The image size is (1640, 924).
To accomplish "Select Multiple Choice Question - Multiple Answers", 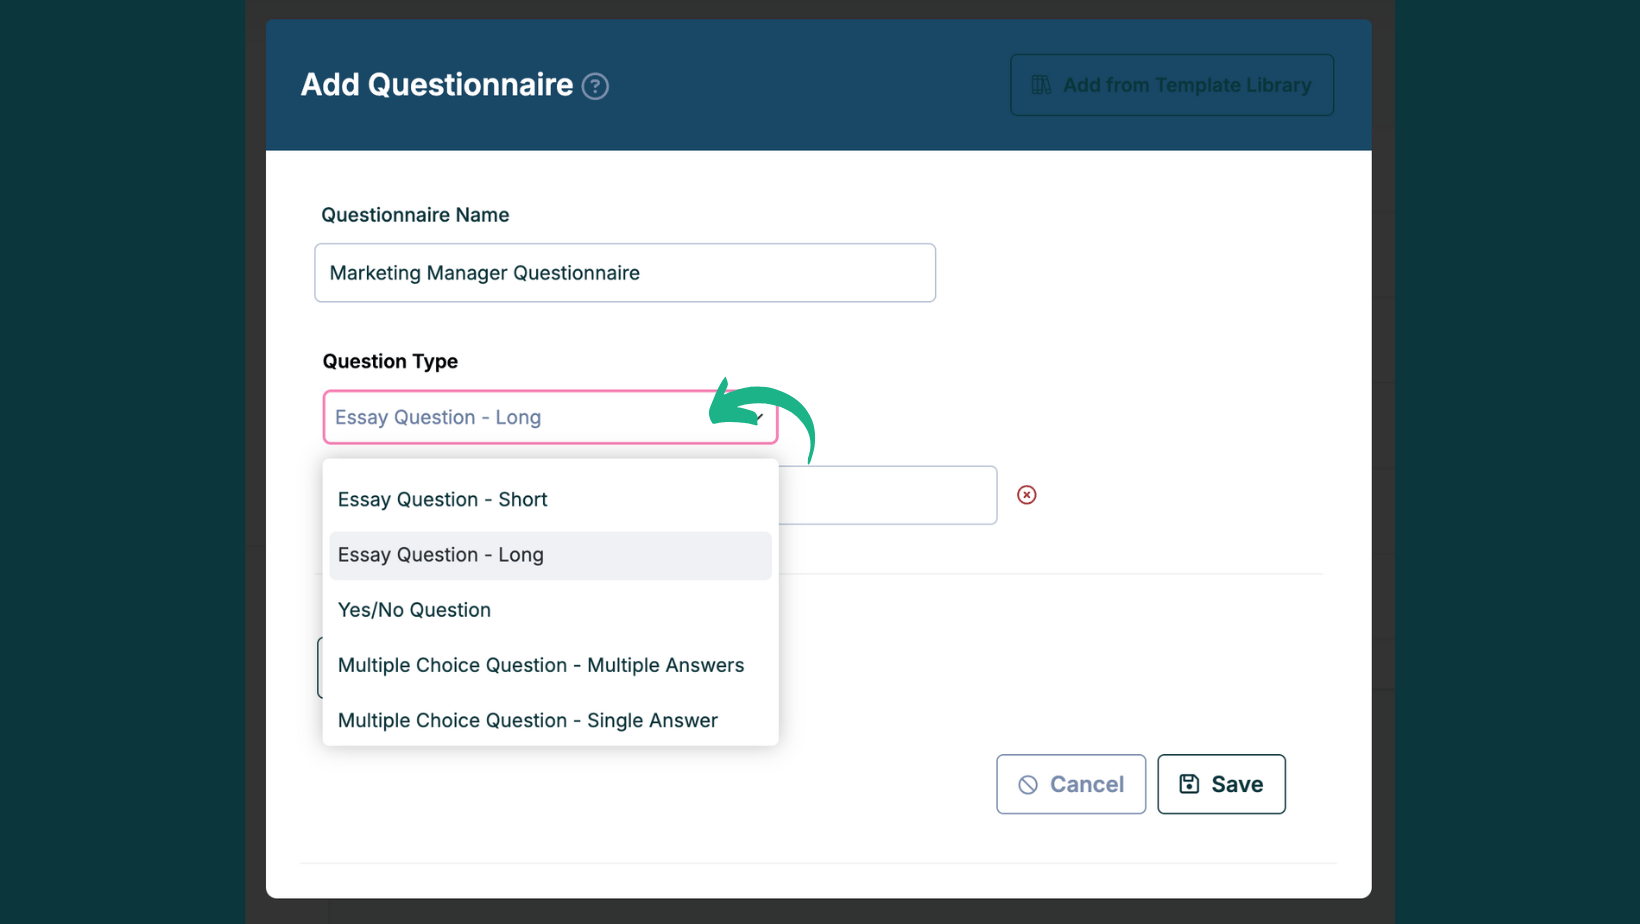I will click(540, 665).
